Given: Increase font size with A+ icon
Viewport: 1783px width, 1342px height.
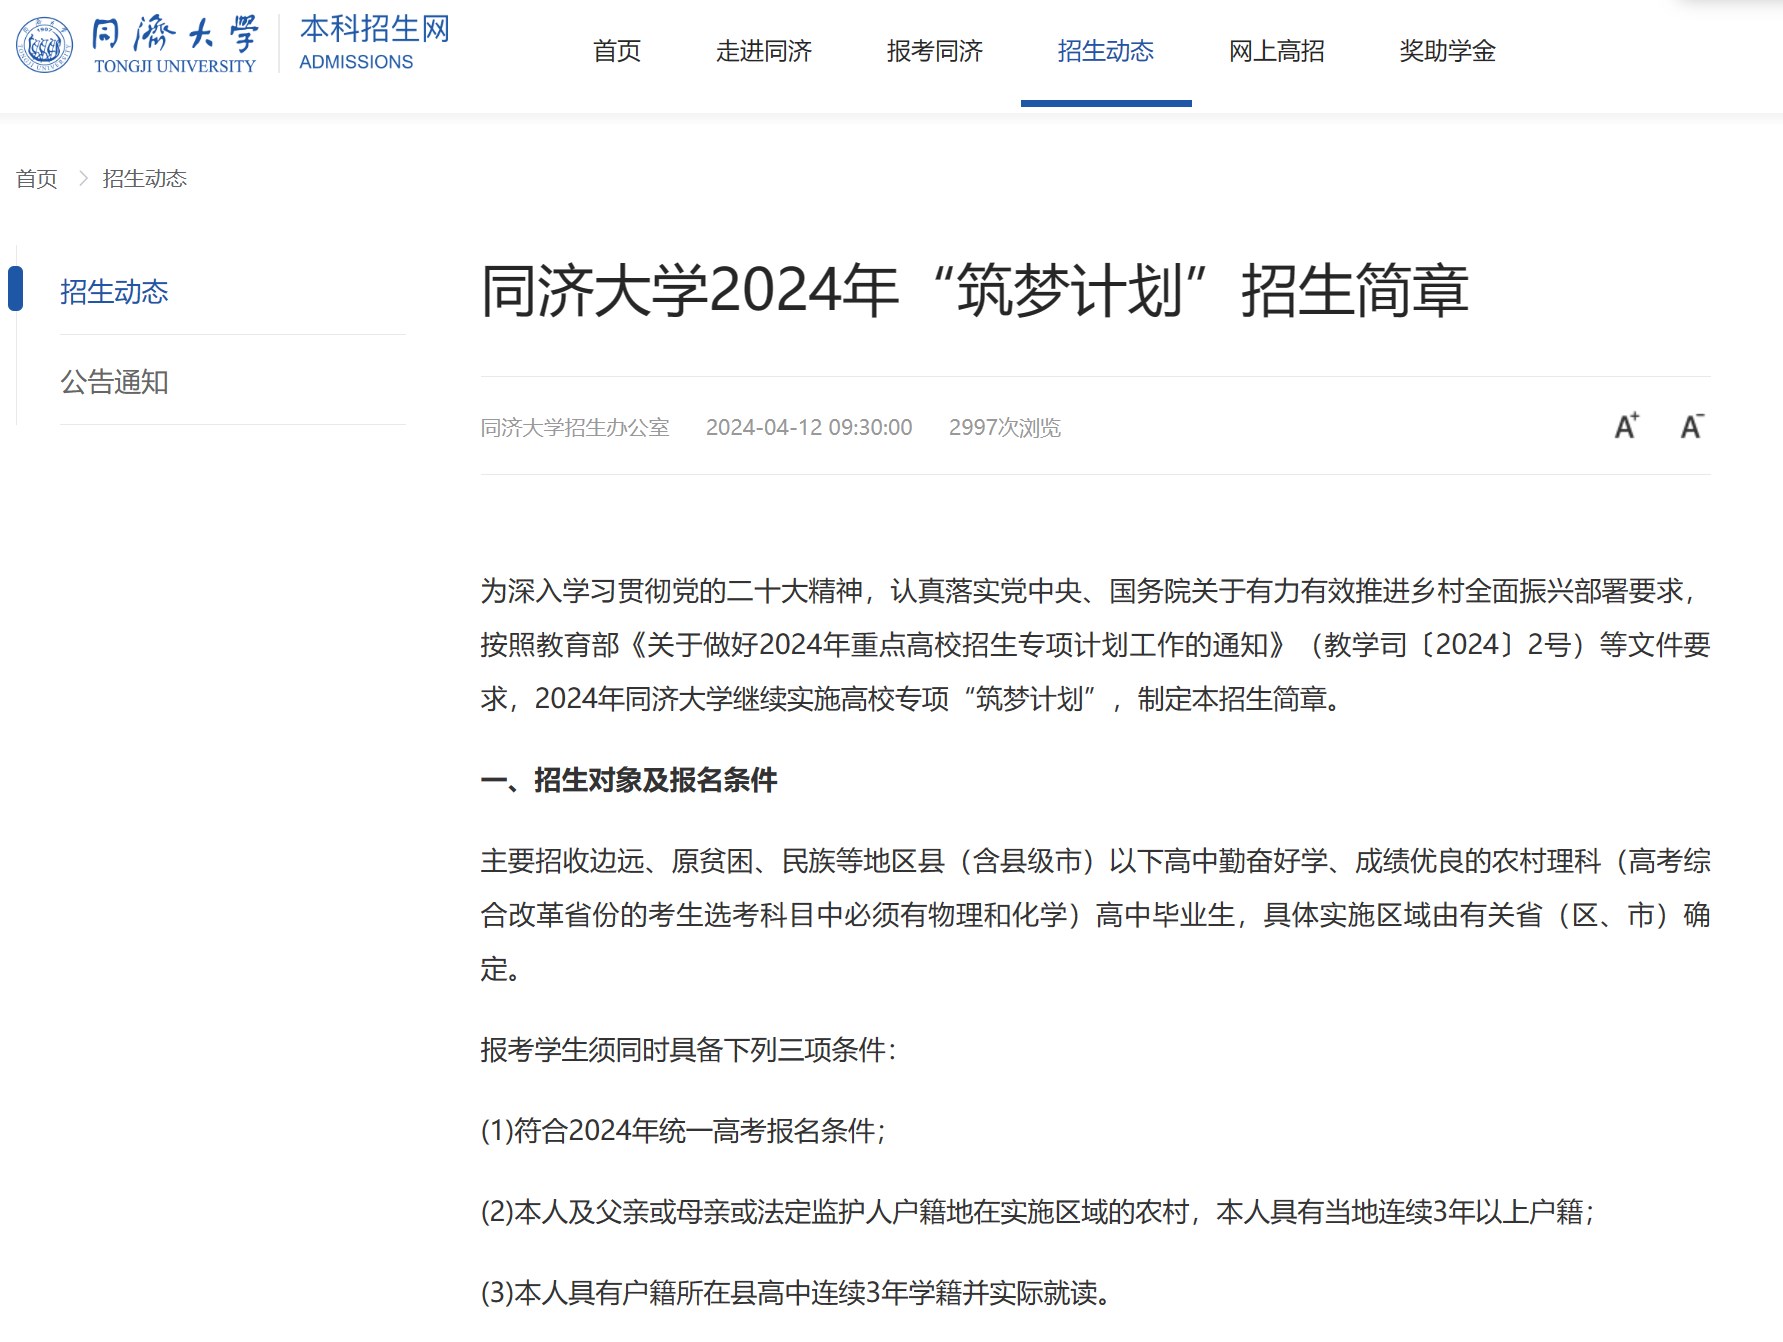Looking at the screenshot, I should coord(1627,426).
